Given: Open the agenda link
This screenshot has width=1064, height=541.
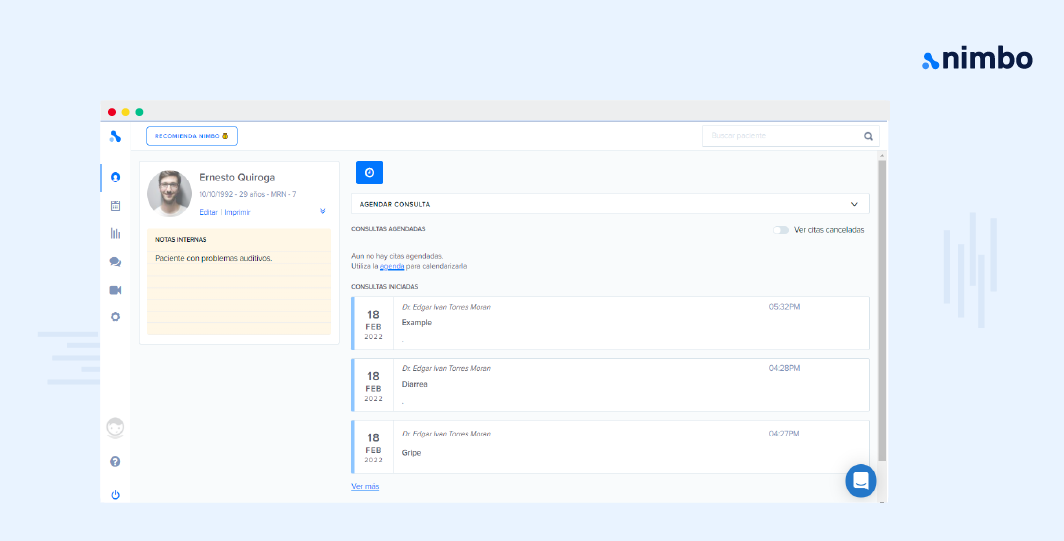Looking at the screenshot, I should click(392, 266).
